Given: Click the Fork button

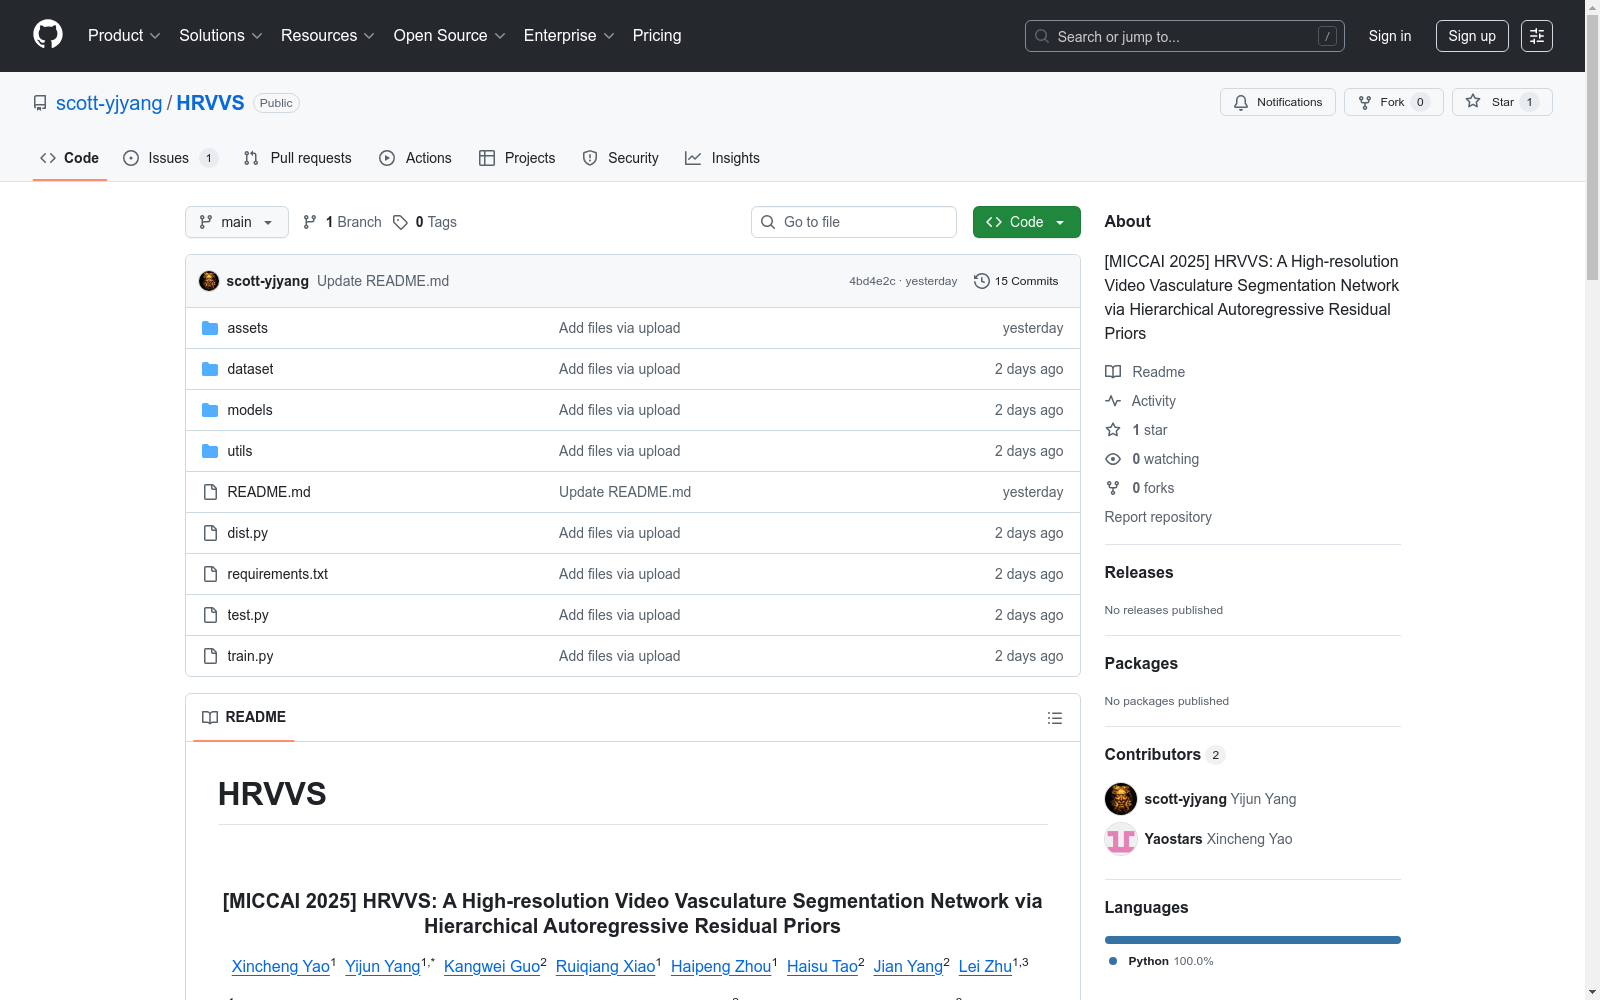Looking at the screenshot, I should coord(1393,102).
